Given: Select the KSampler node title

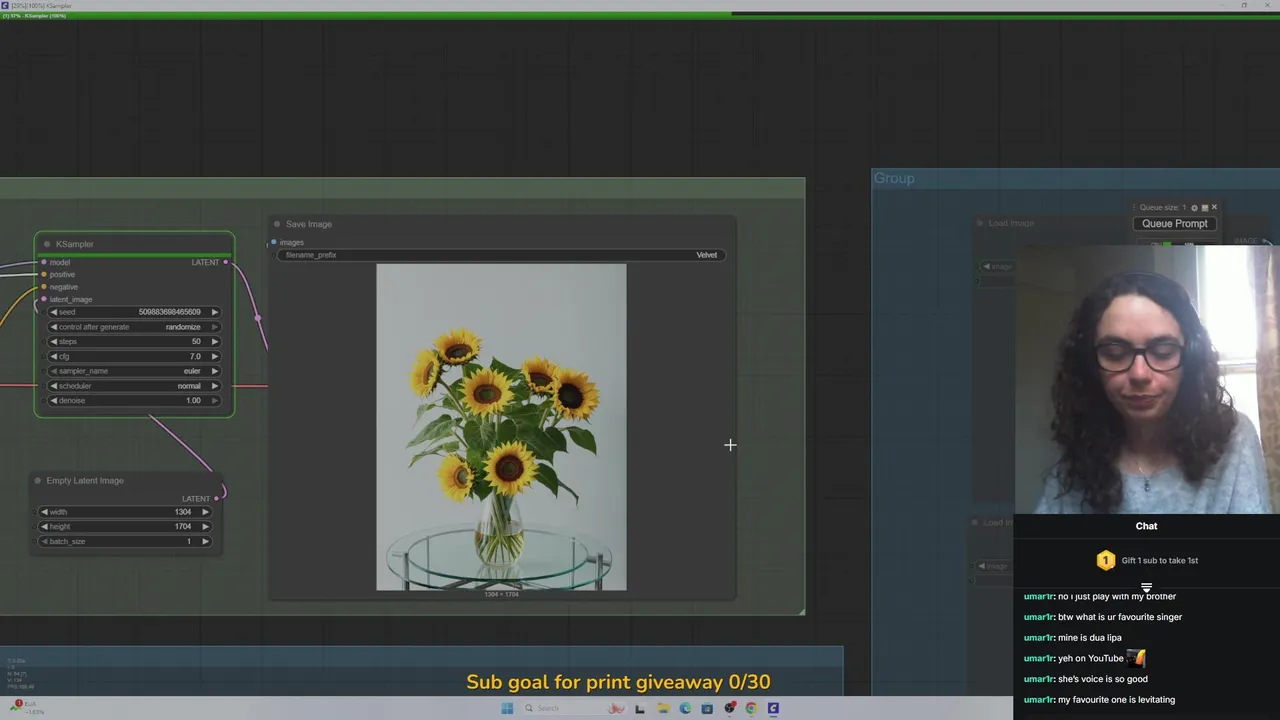Looking at the screenshot, I should pos(75,244).
